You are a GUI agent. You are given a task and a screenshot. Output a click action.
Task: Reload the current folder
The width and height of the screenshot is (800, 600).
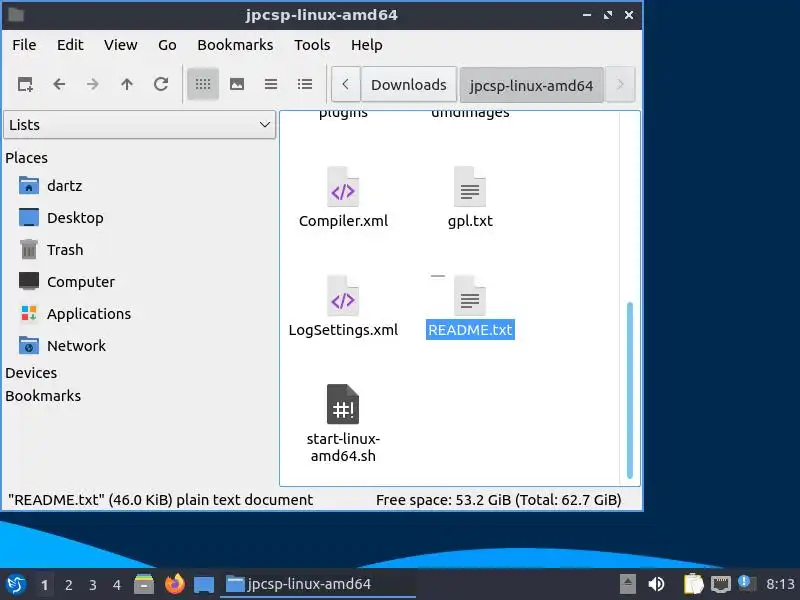click(161, 84)
